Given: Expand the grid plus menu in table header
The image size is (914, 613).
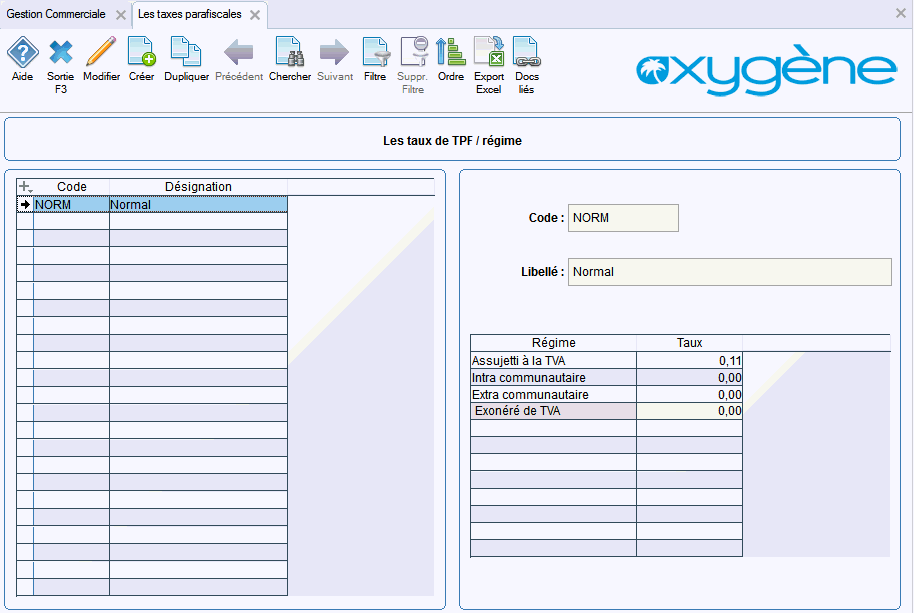Looking at the screenshot, I should [x=25, y=186].
